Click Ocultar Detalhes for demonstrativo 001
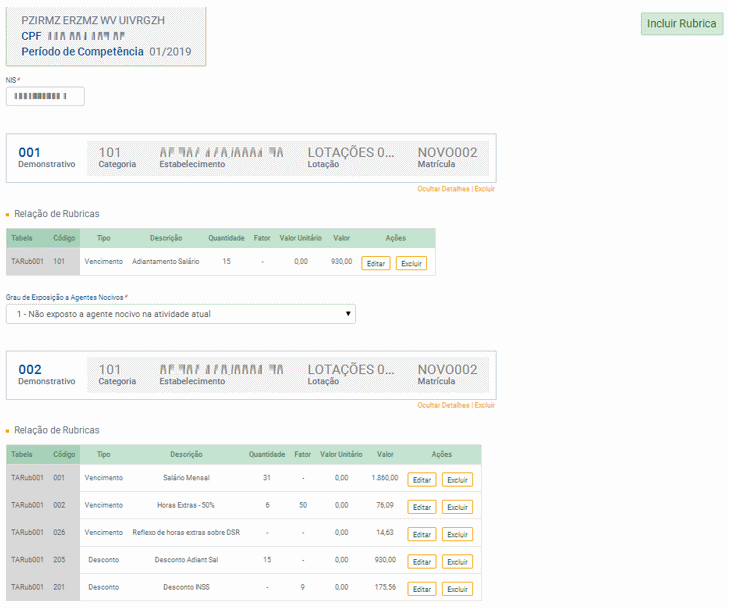729x608 pixels. coord(442,189)
